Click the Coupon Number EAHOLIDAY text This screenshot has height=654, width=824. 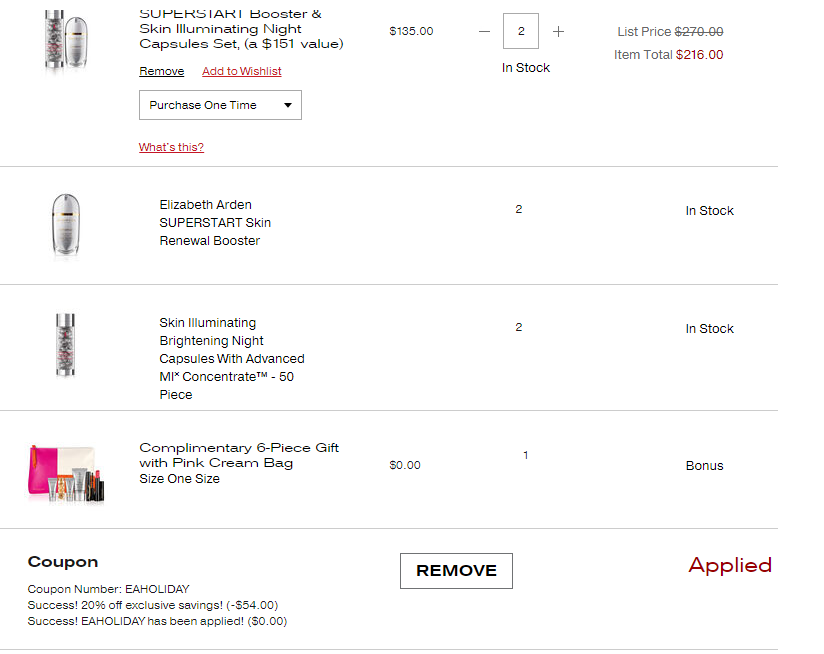108,589
